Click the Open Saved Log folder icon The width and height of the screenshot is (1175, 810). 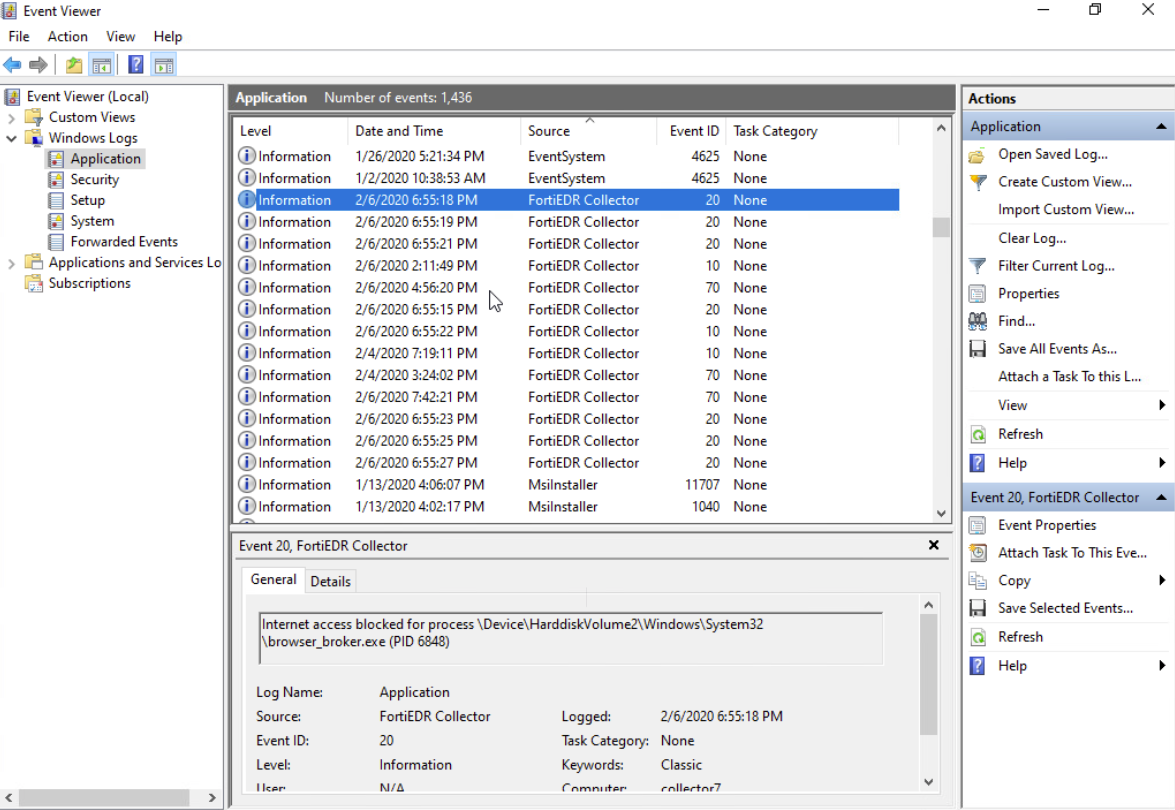pos(978,155)
